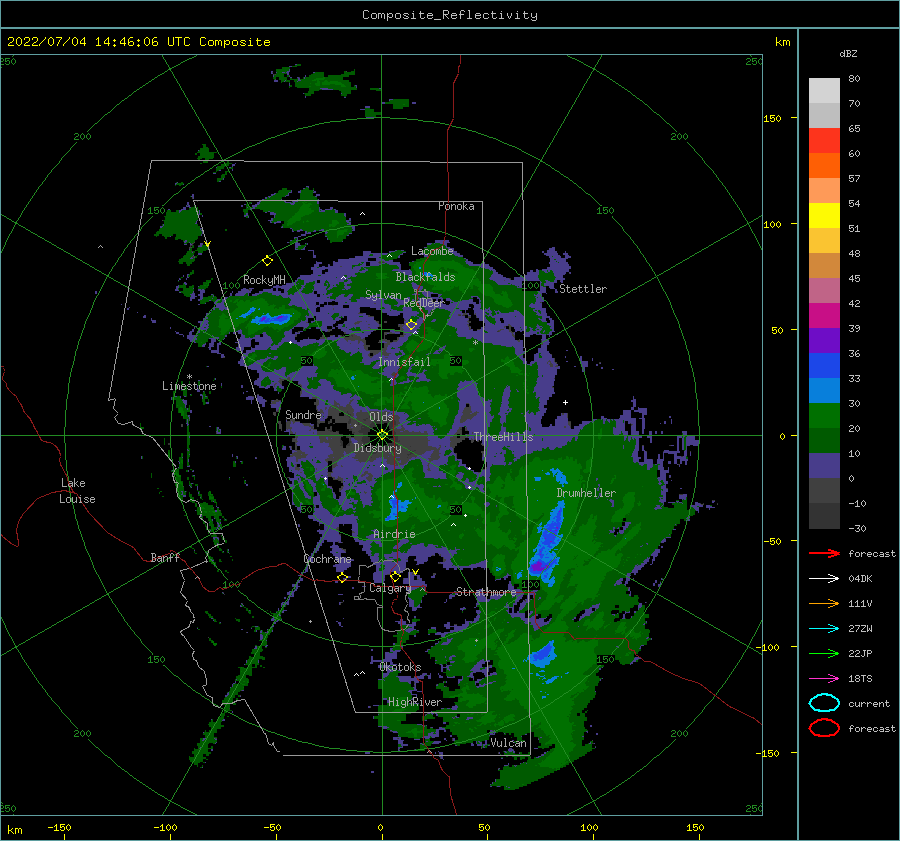Screen dimensions: 900x841
Task: Pick the slate-purple swatch below 10 dBZ
Action: point(824,465)
